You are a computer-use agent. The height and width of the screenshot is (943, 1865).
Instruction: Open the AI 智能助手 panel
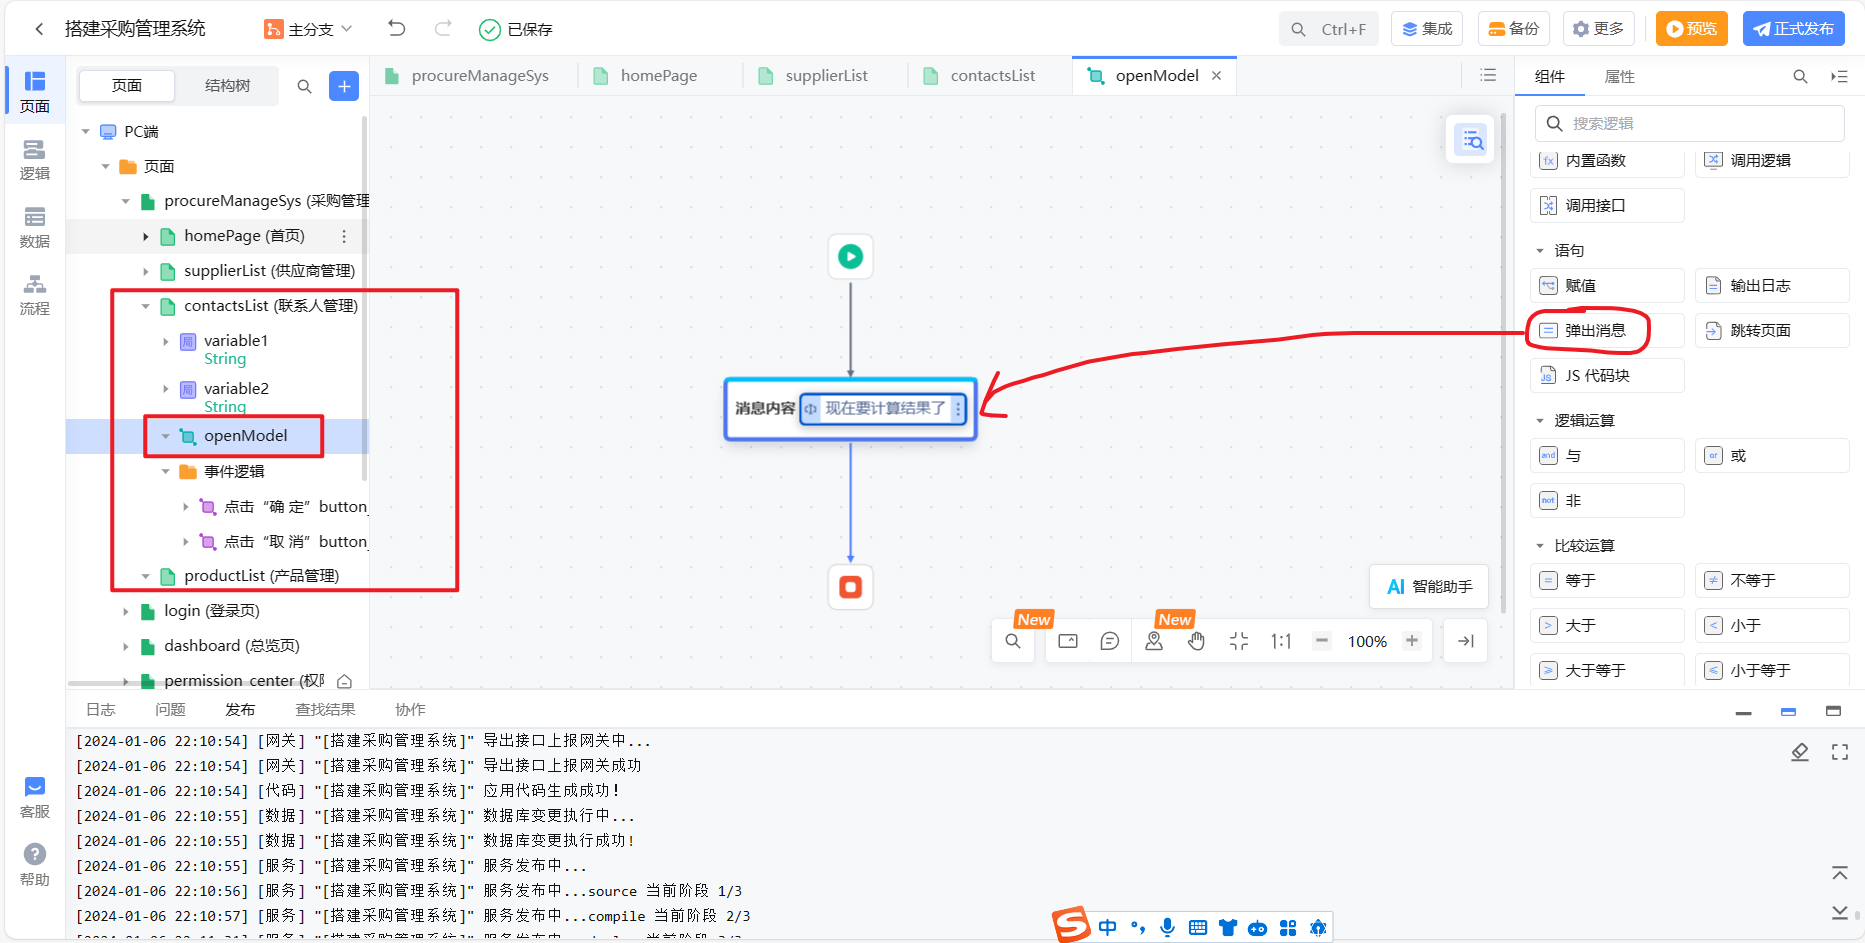1429,587
